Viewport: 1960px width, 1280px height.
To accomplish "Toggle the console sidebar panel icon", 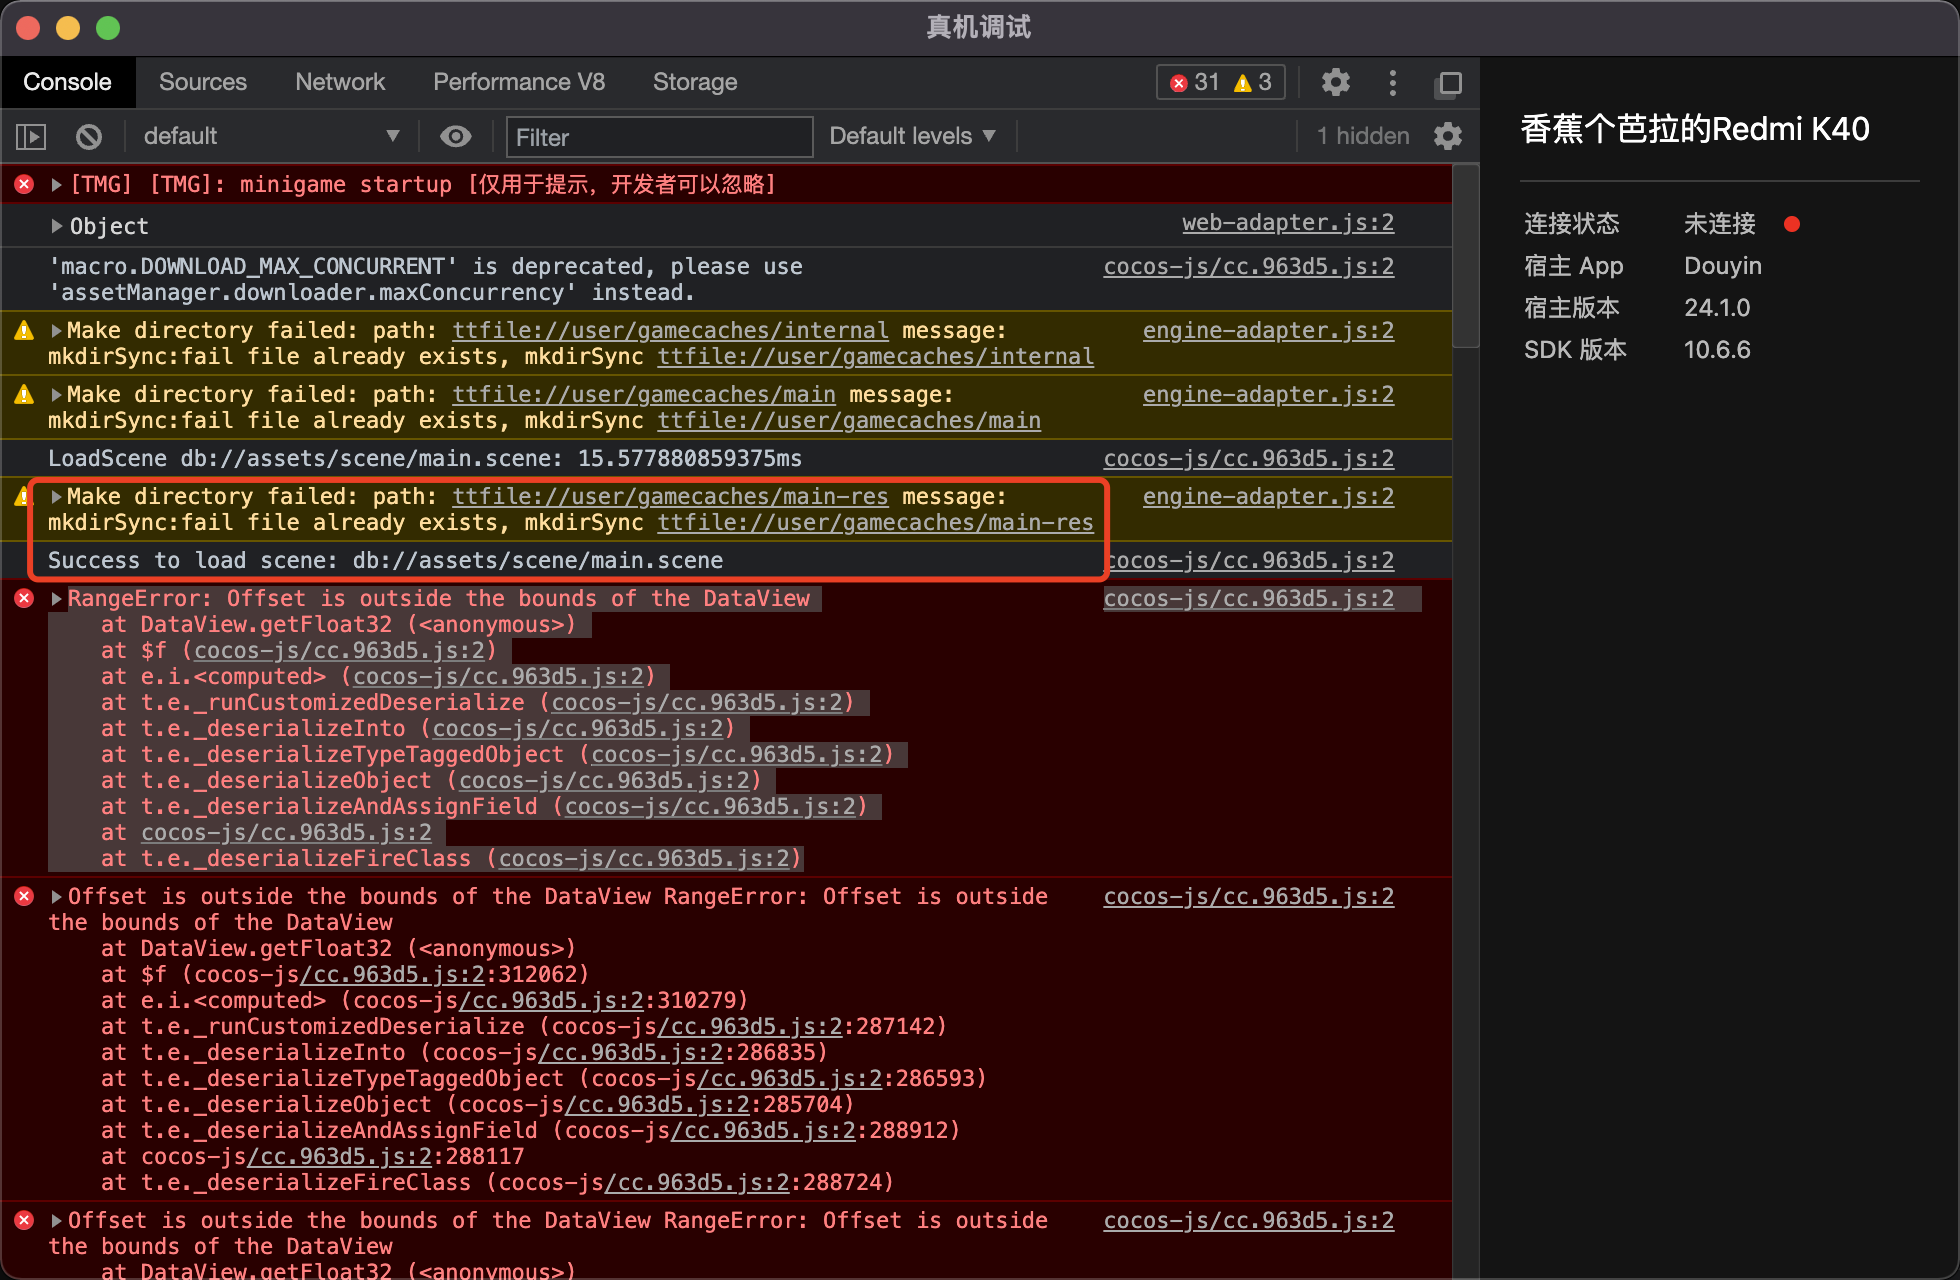I will coord(31,136).
